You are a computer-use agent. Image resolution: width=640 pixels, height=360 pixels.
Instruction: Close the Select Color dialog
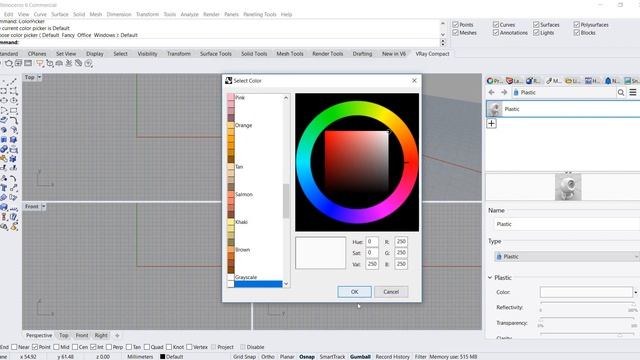(414, 80)
